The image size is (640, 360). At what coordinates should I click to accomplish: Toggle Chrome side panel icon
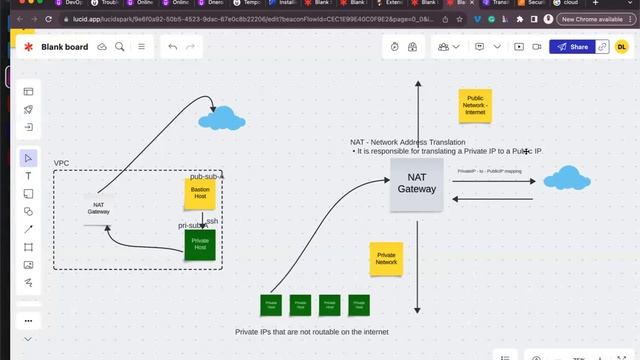pos(534,19)
